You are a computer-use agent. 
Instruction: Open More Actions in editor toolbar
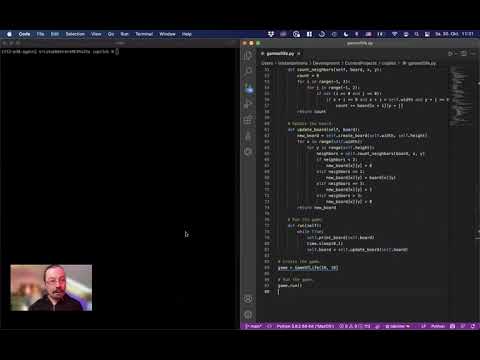point(473,53)
